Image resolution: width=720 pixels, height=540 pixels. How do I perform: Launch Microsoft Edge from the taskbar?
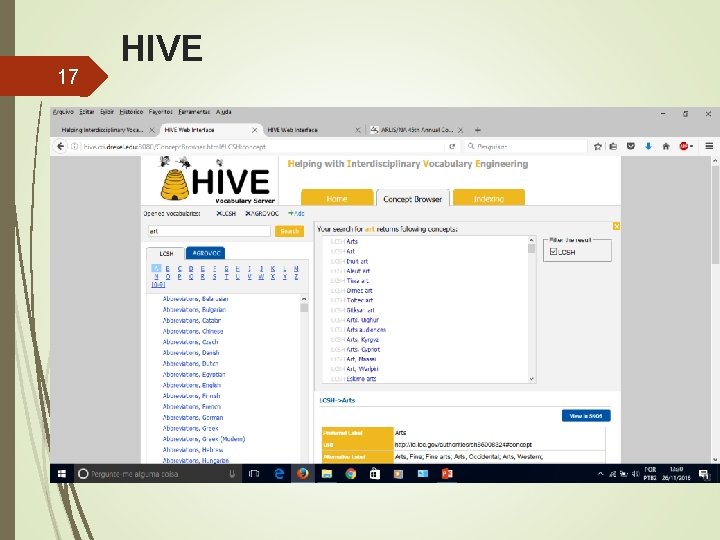point(279,474)
